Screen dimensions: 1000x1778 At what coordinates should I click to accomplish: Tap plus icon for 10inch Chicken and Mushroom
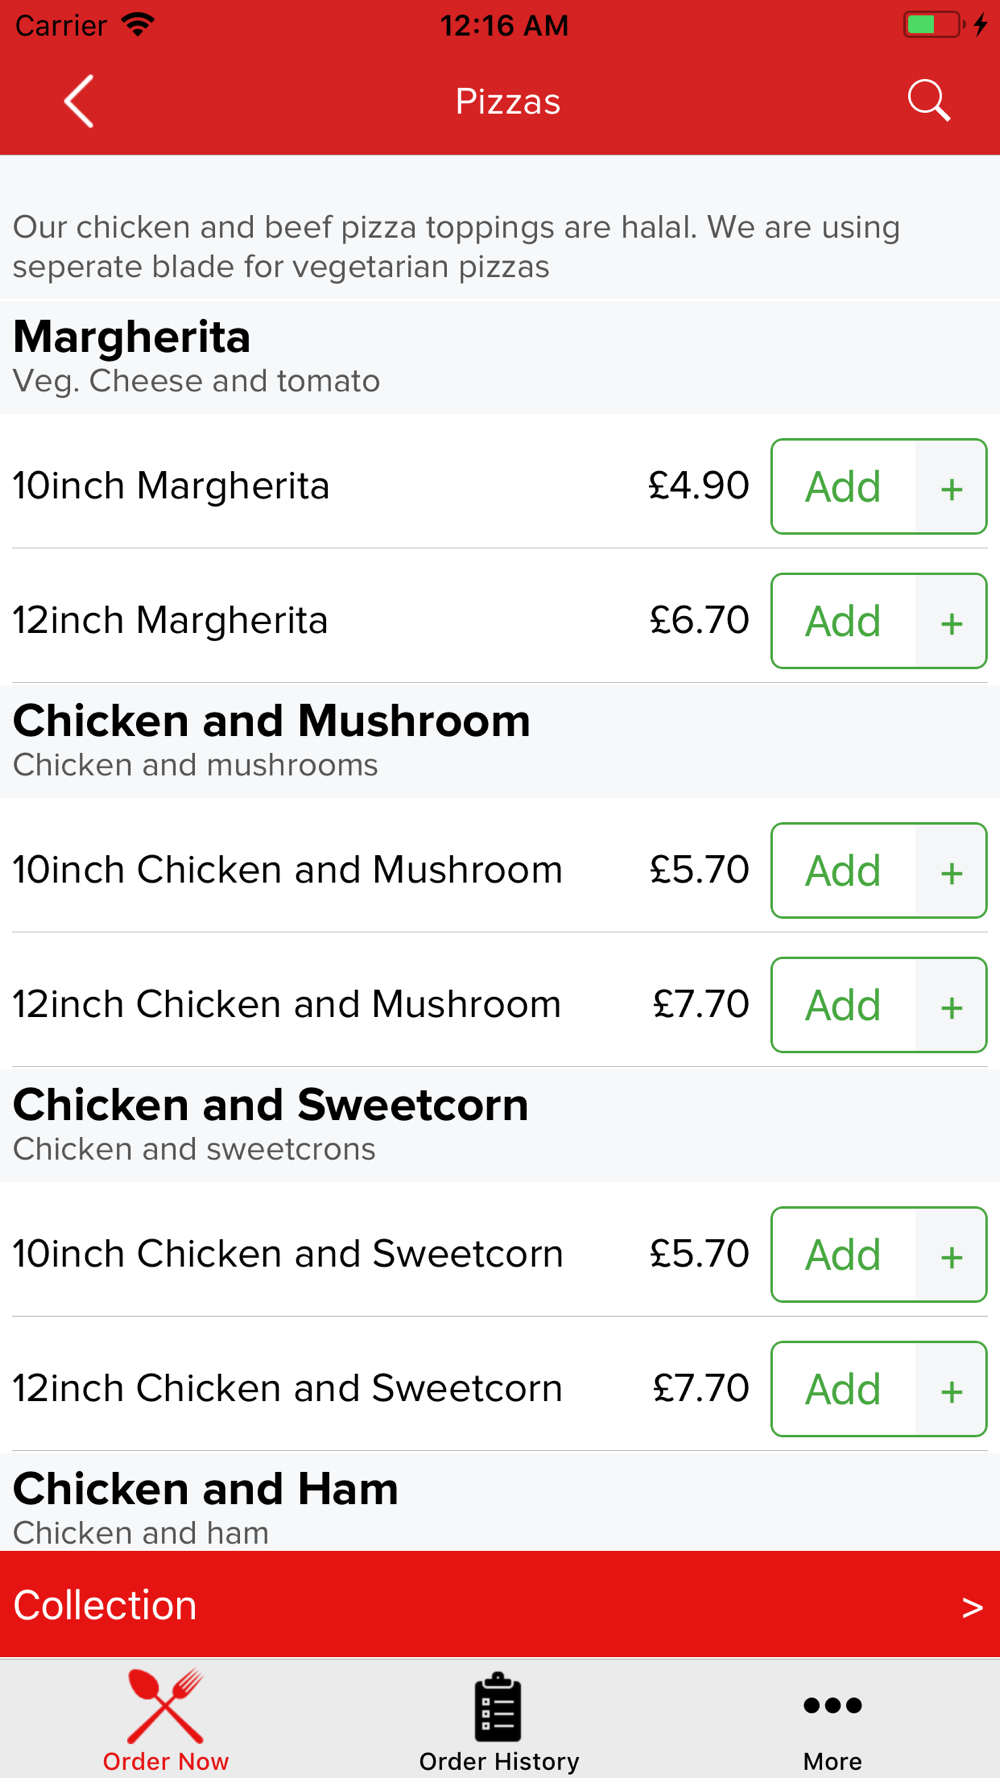[951, 872]
